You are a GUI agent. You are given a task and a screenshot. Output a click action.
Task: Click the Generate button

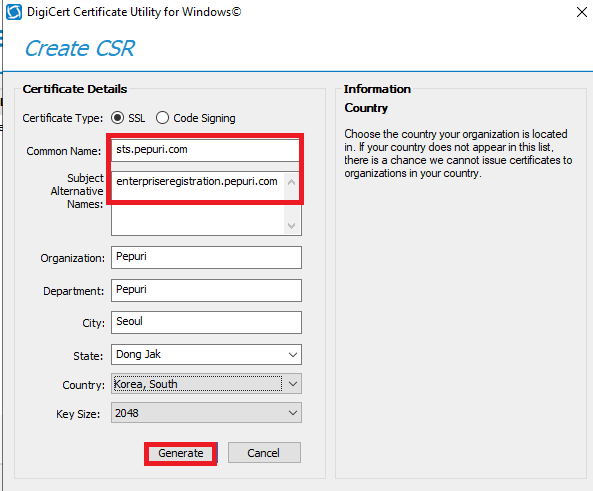[181, 453]
